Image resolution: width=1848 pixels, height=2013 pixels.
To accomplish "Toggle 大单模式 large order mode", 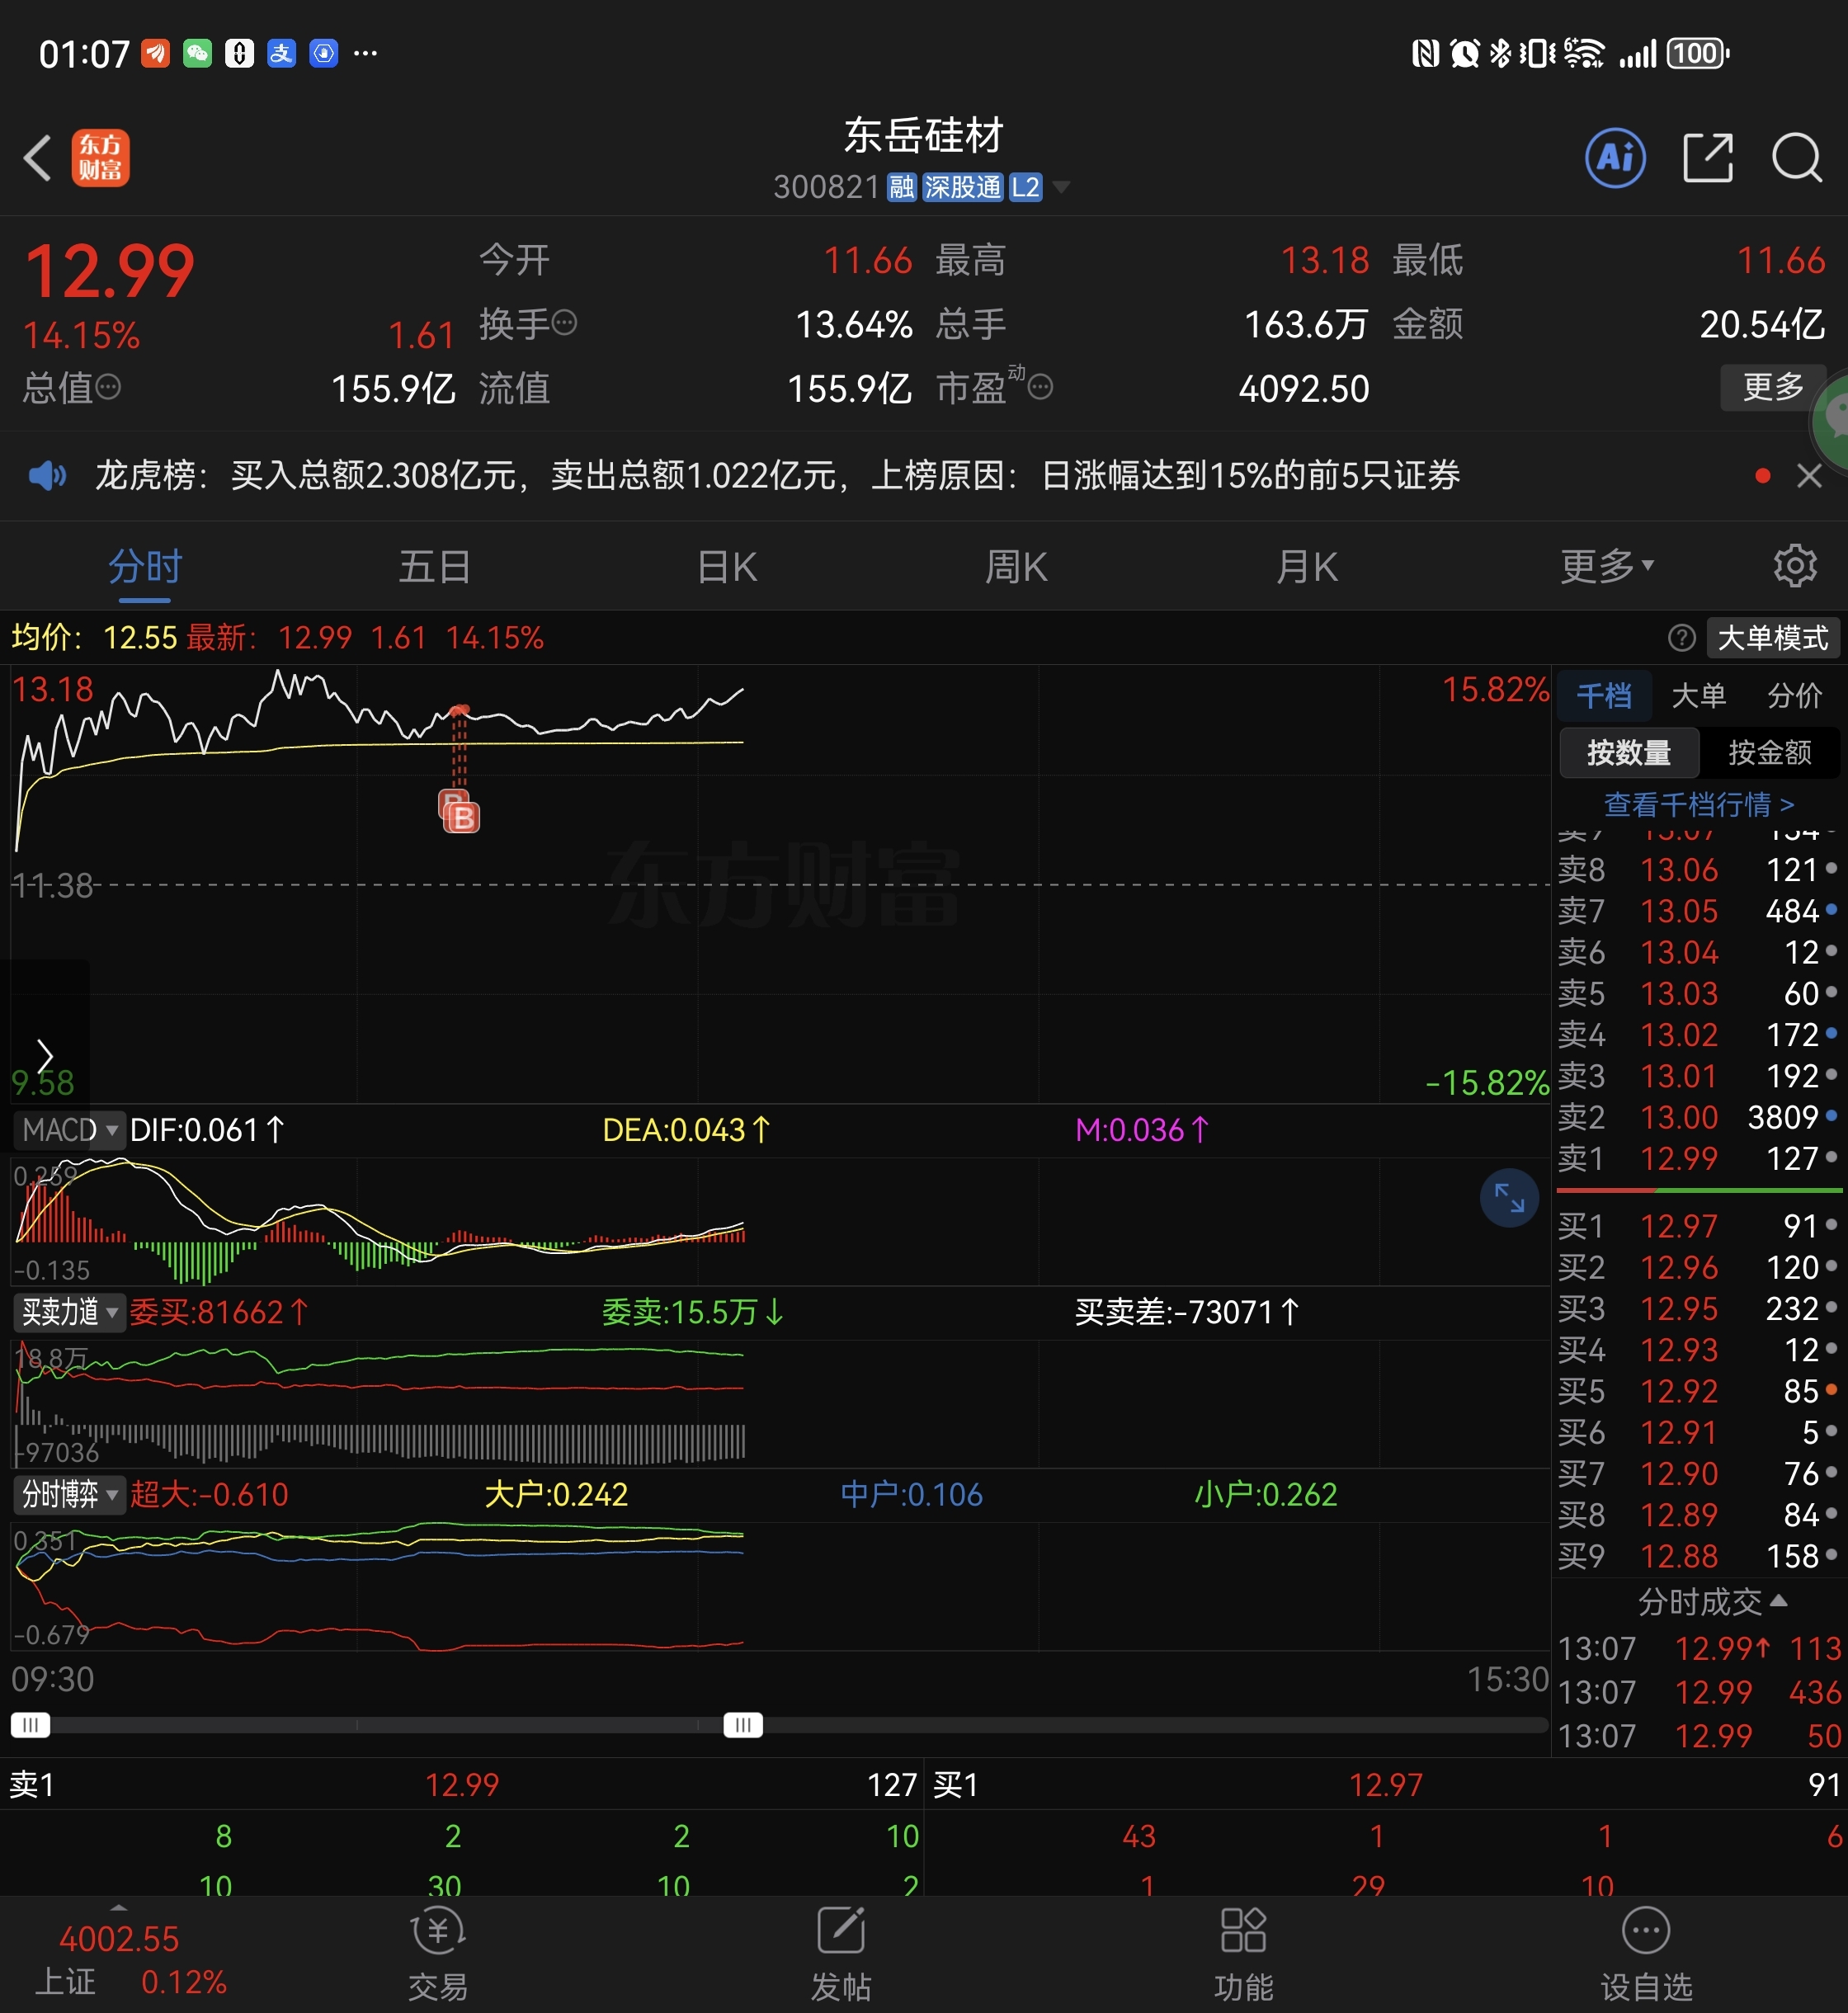I will 1772,638.
